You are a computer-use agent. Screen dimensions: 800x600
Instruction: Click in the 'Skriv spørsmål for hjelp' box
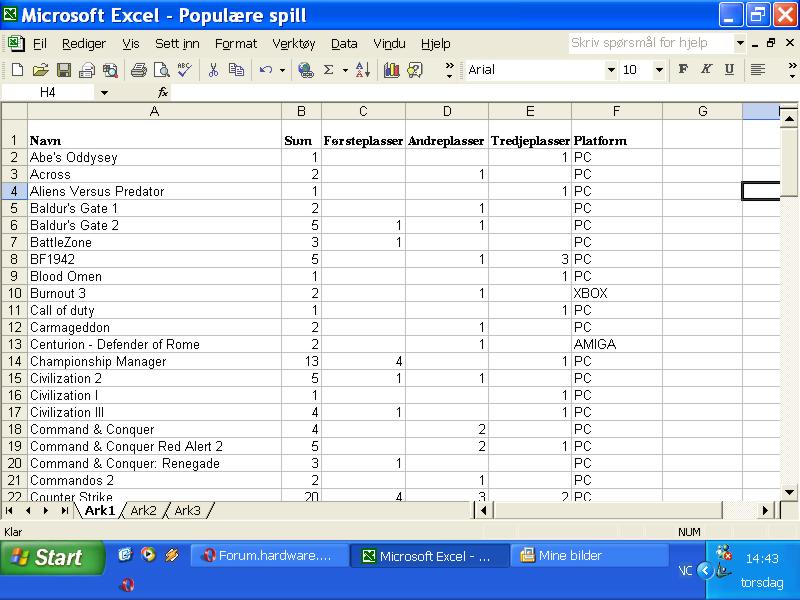click(651, 43)
